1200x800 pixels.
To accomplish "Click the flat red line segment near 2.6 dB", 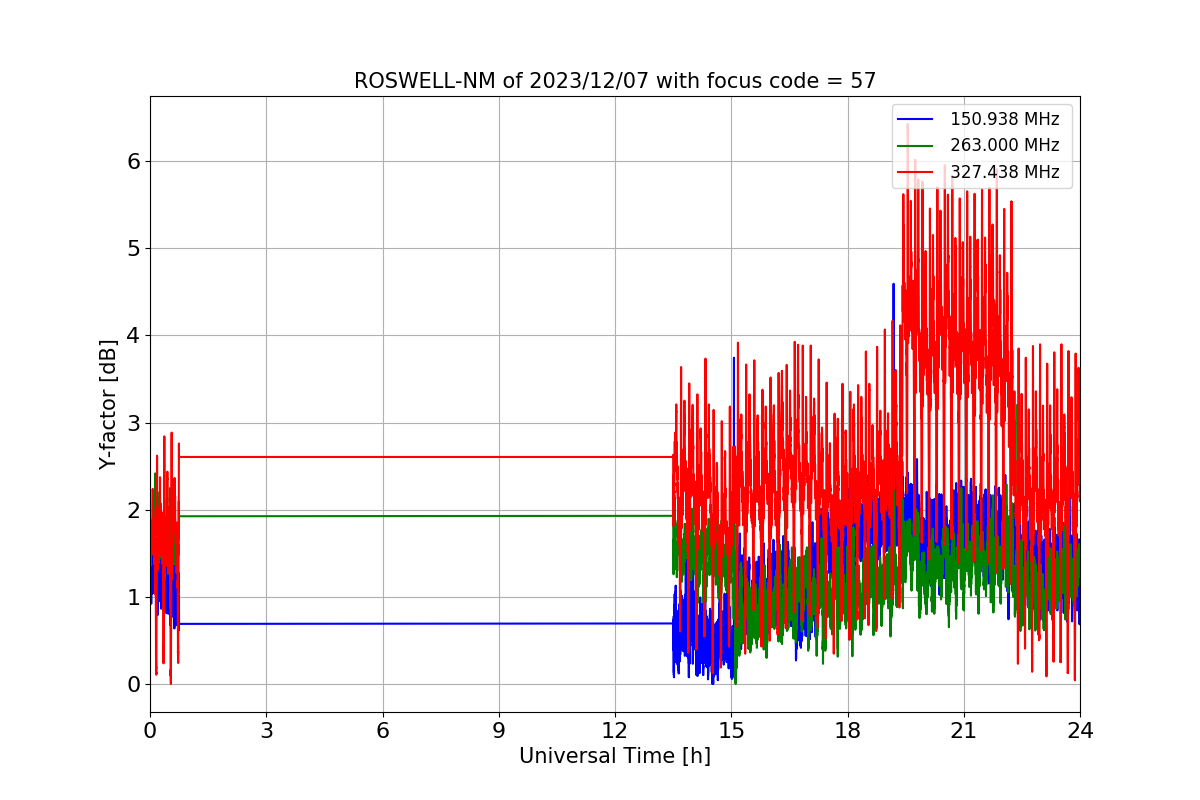I will [x=426, y=457].
